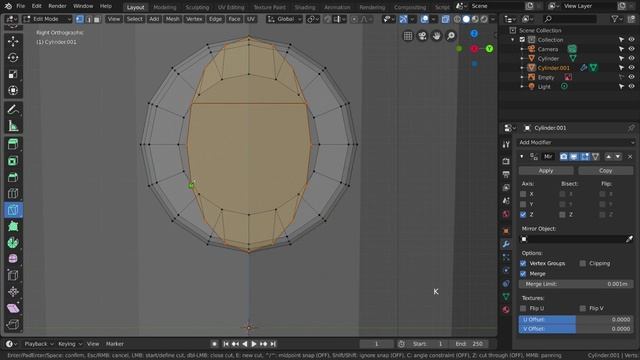Select the Inset Faces tool
This screenshot has height=360, width=640.
click(x=13, y=161)
